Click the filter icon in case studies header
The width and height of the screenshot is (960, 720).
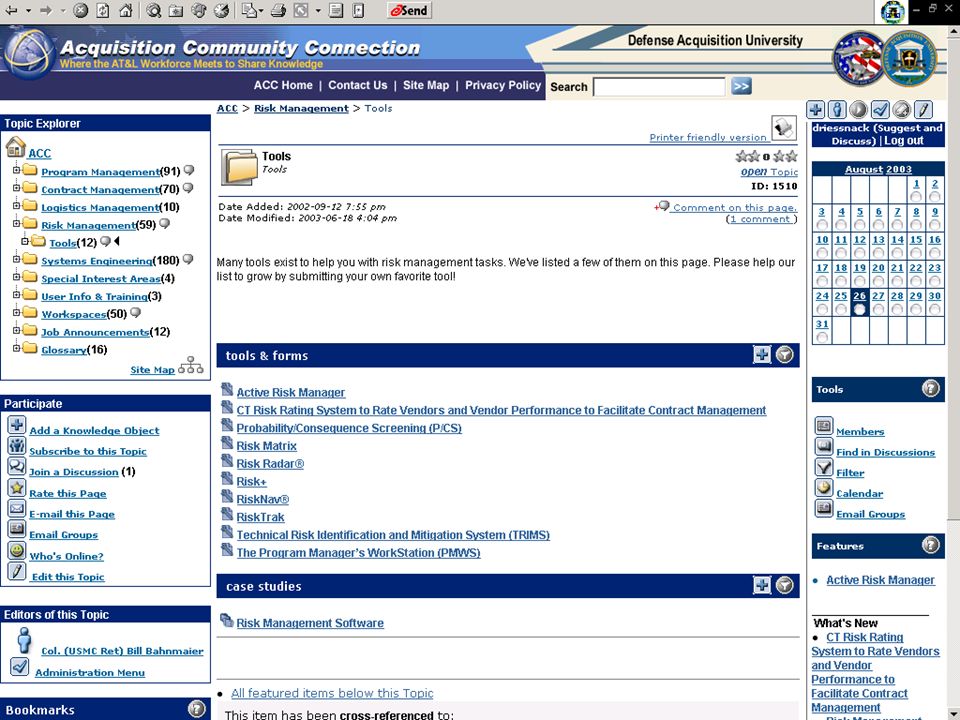tap(785, 585)
